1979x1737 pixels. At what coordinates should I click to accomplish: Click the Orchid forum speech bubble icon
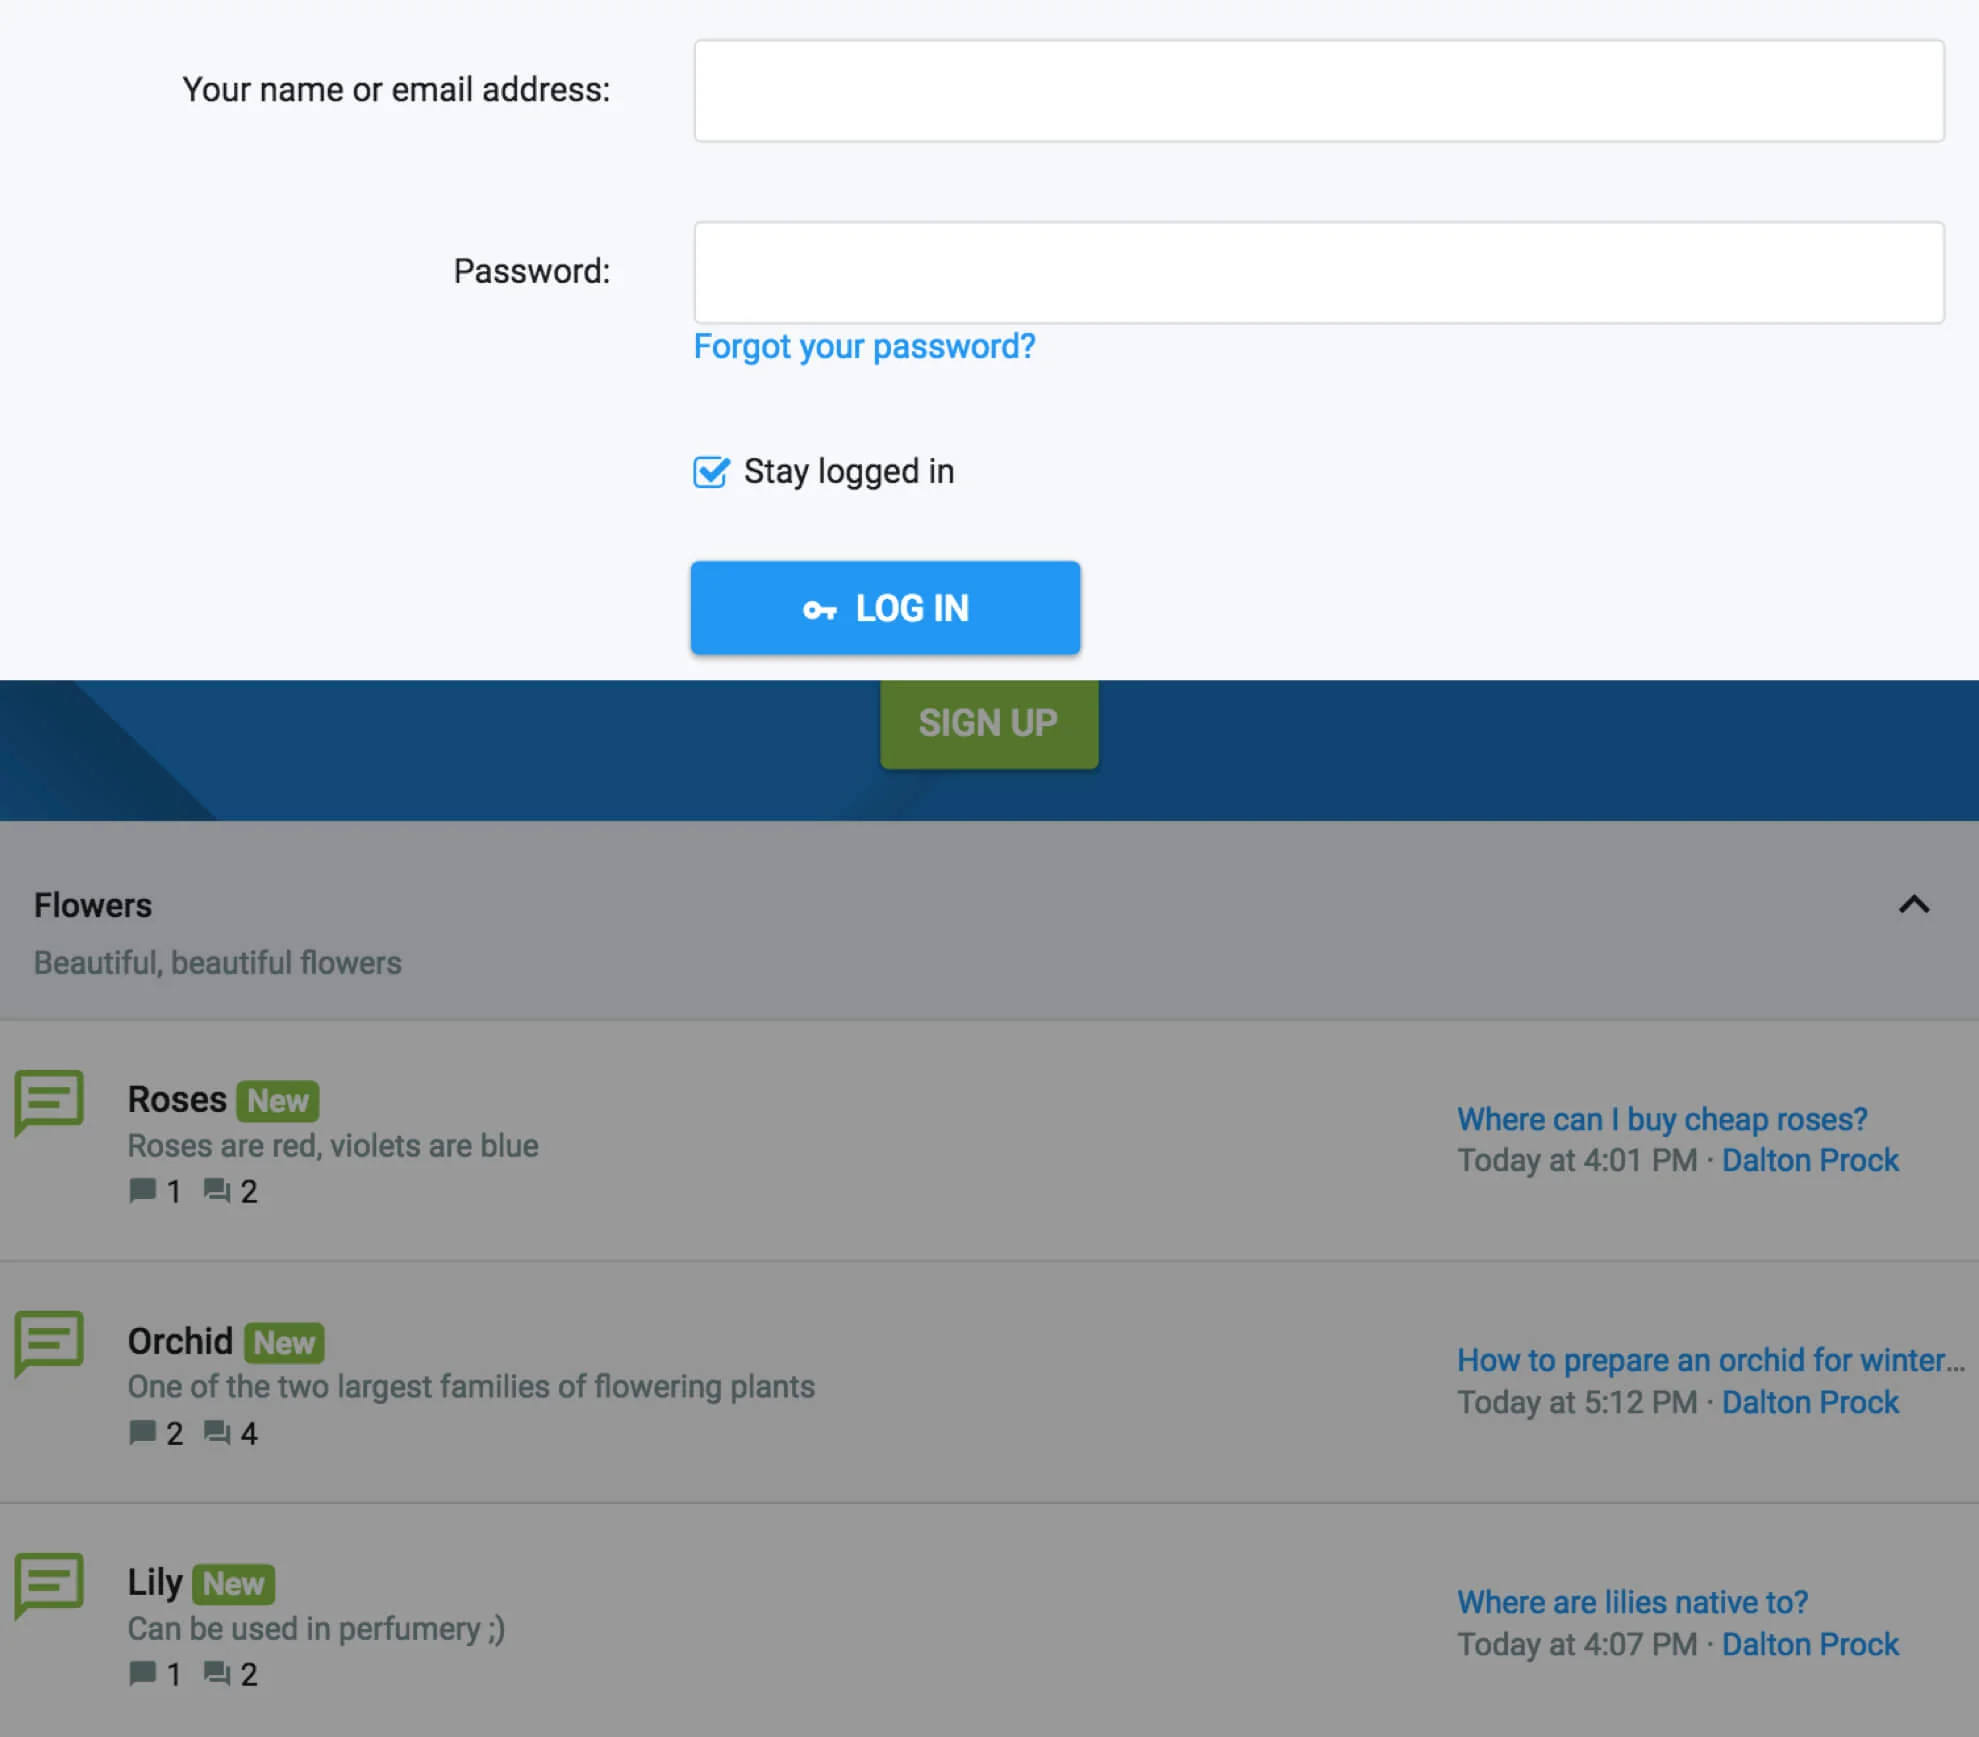pos(49,1342)
